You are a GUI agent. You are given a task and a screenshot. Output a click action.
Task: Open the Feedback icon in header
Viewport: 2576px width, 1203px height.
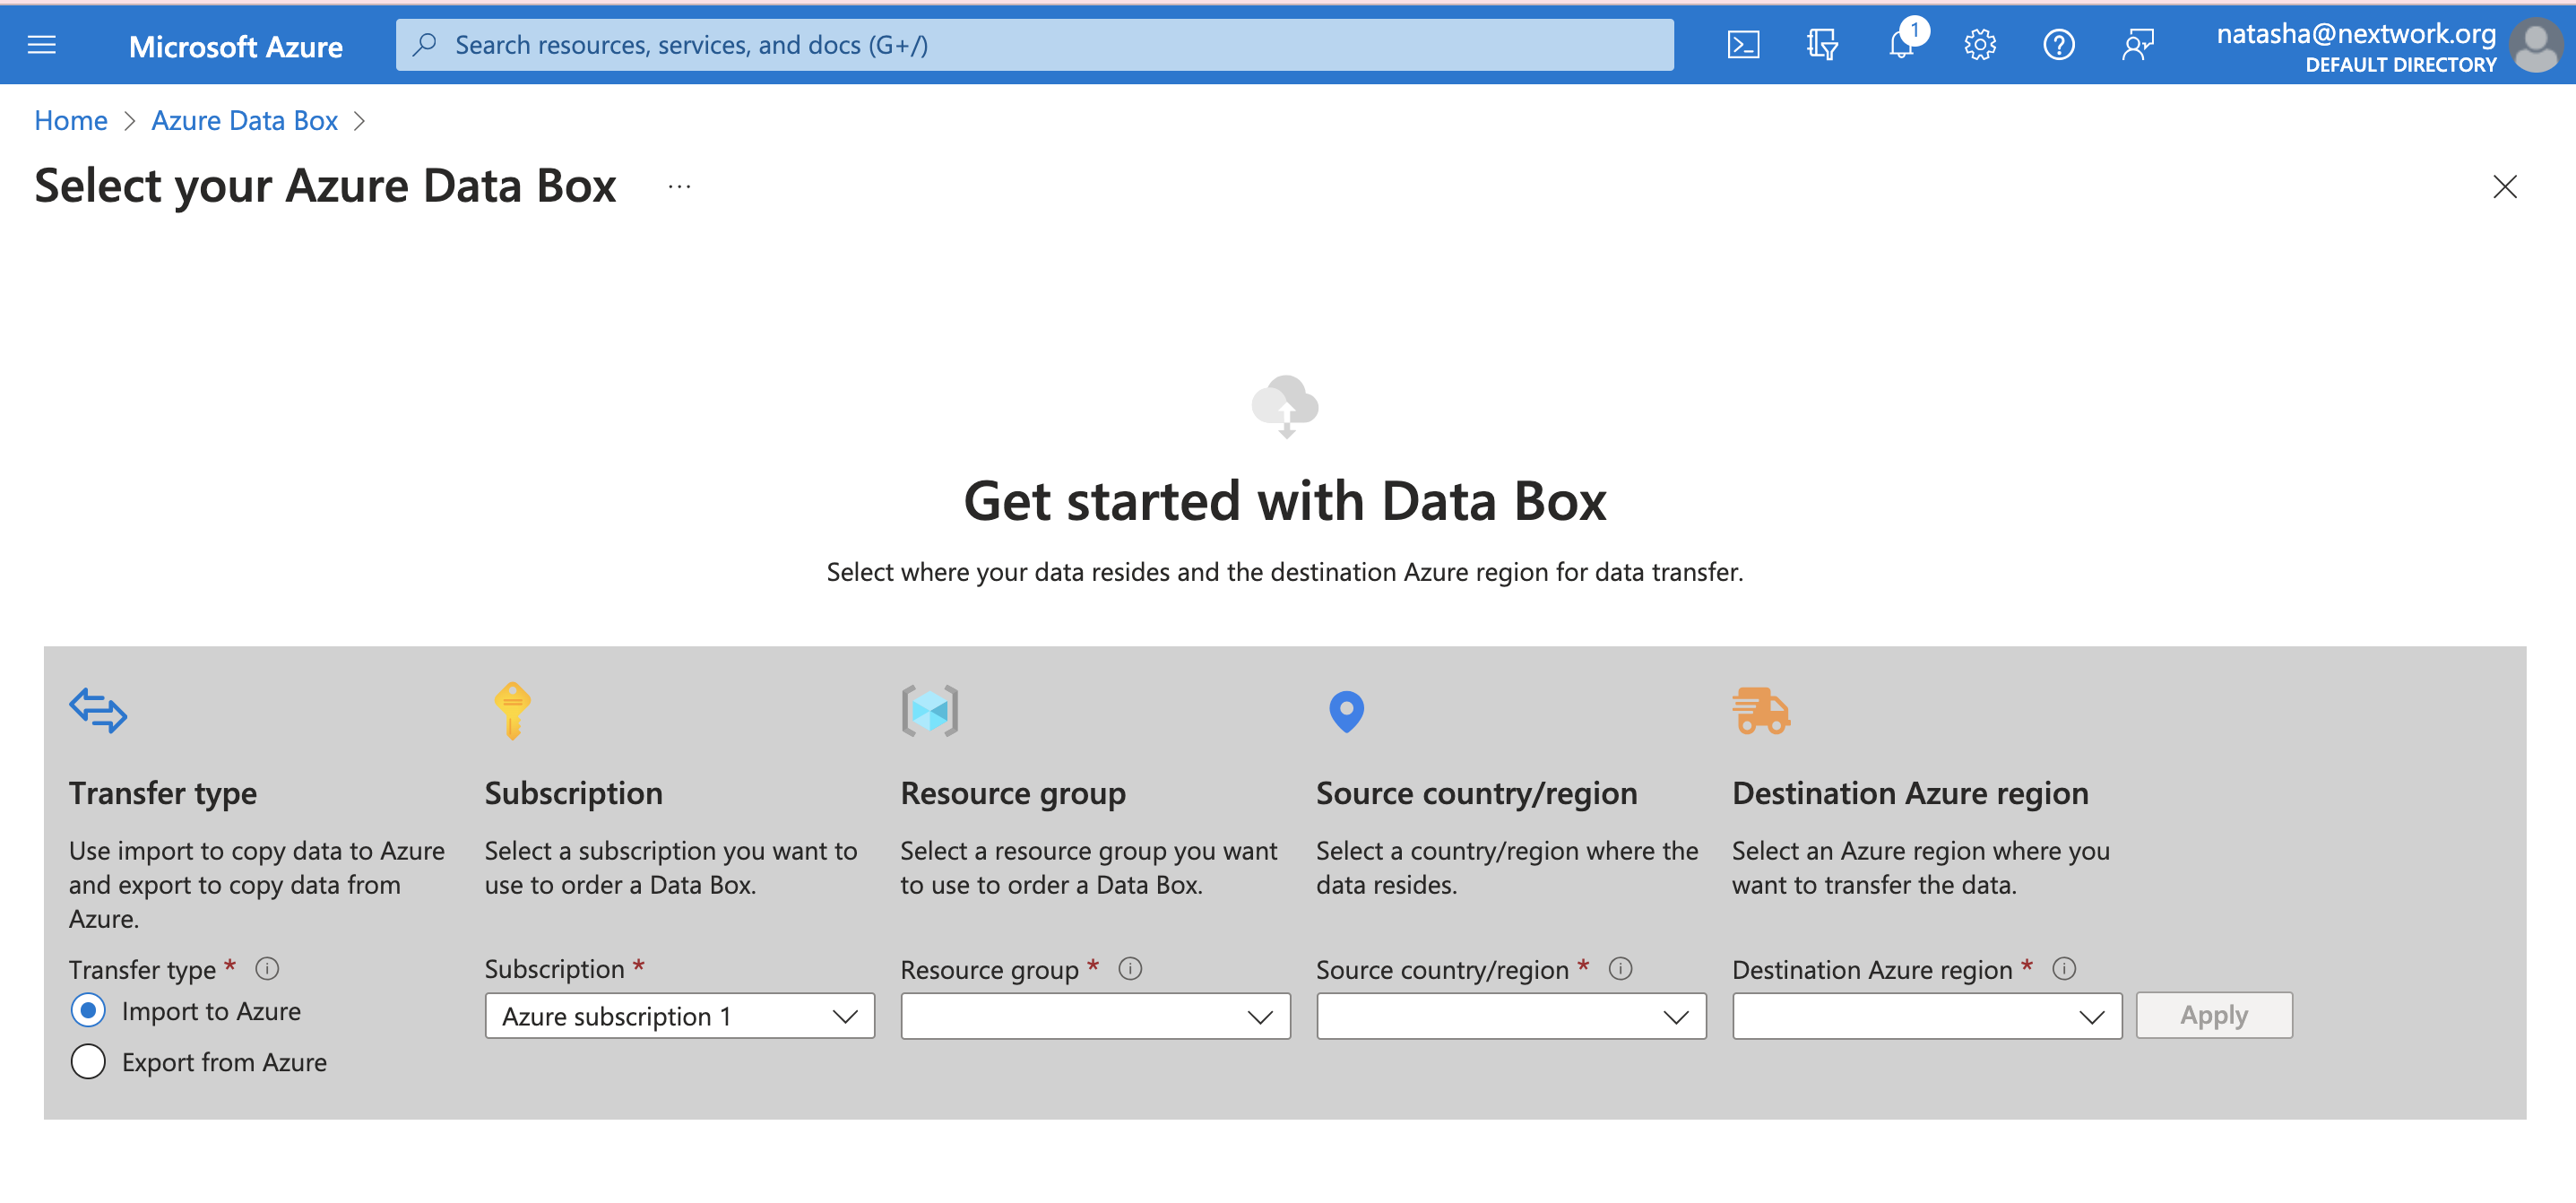click(2137, 45)
